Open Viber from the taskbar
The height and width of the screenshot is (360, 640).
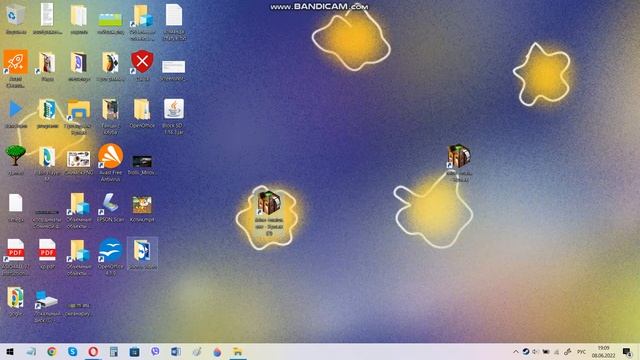pyautogui.click(x=155, y=351)
